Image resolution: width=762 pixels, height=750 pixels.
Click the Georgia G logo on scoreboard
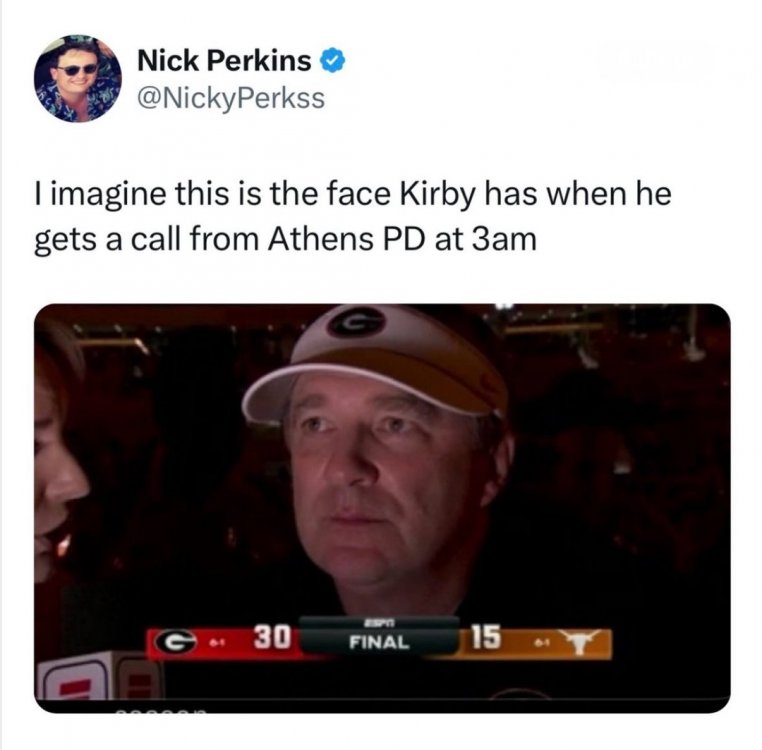[x=175, y=642]
